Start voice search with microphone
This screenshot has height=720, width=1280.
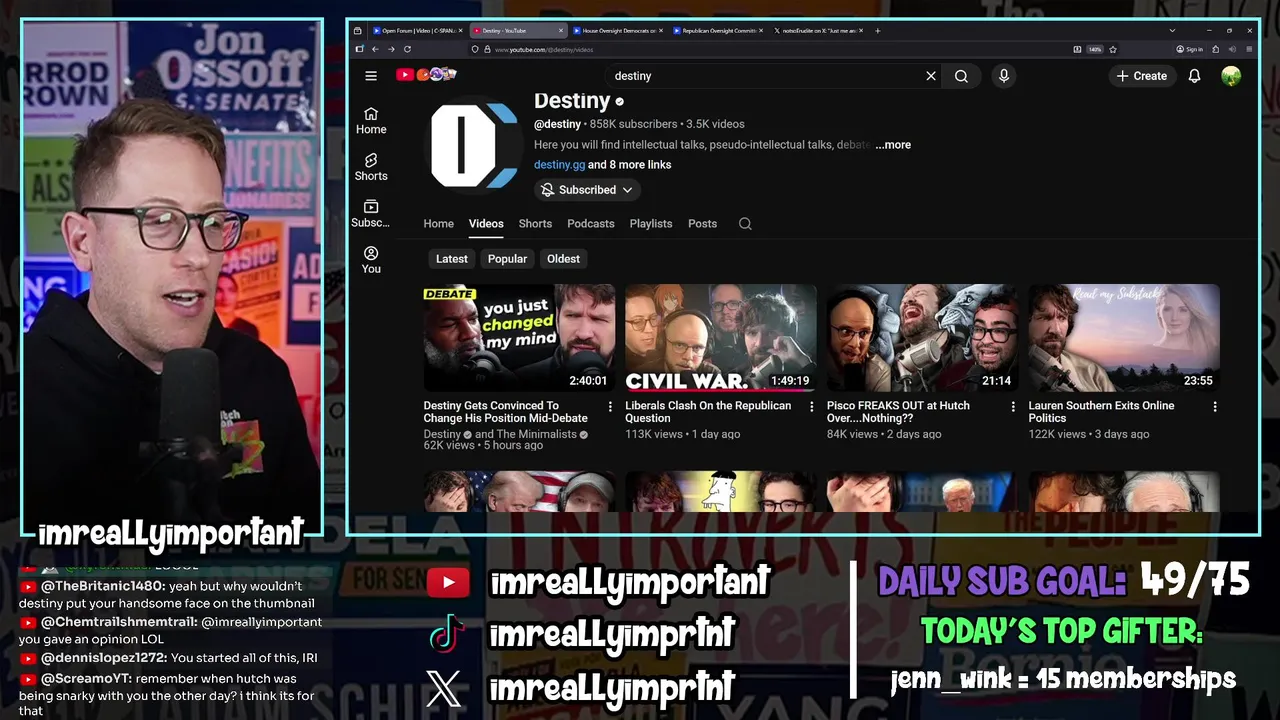coord(1004,76)
